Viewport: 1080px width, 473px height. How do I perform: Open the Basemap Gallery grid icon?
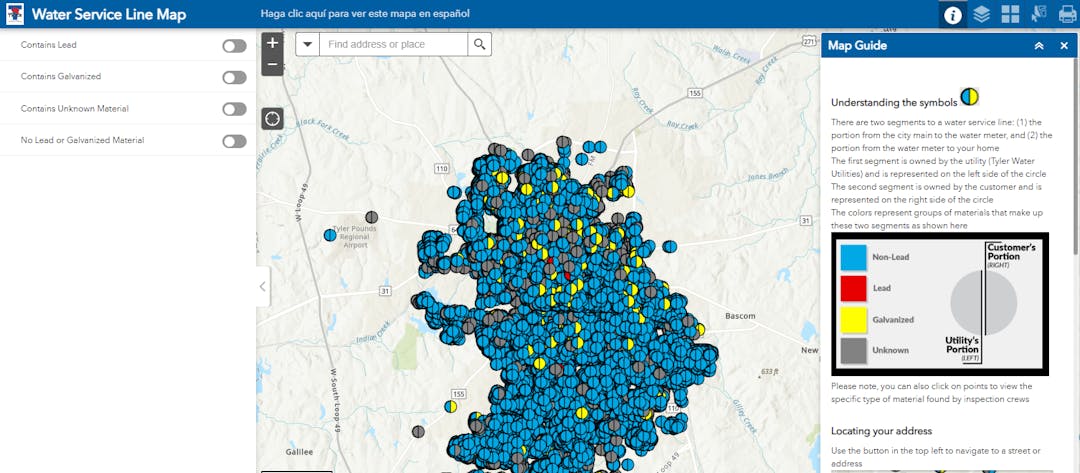coord(1010,14)
